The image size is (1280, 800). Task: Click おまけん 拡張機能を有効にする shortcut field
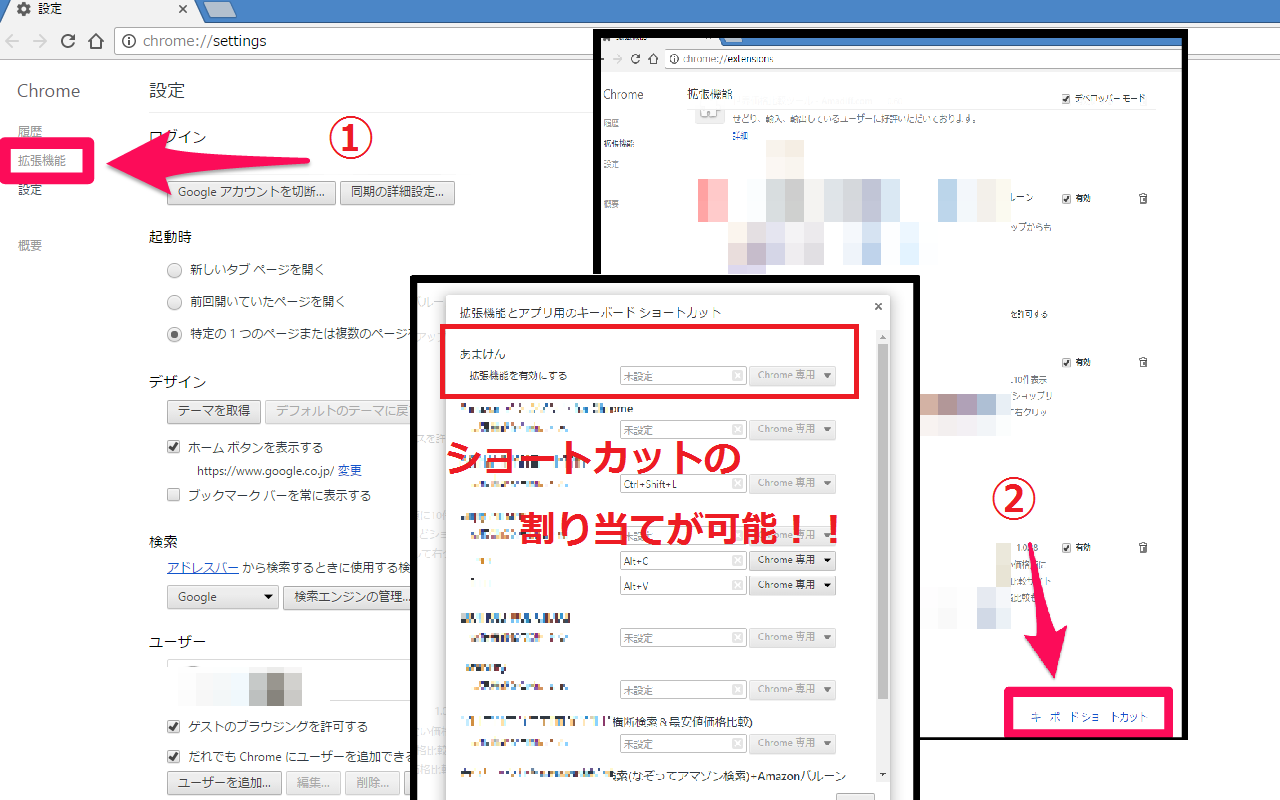(x=683, y=376)
